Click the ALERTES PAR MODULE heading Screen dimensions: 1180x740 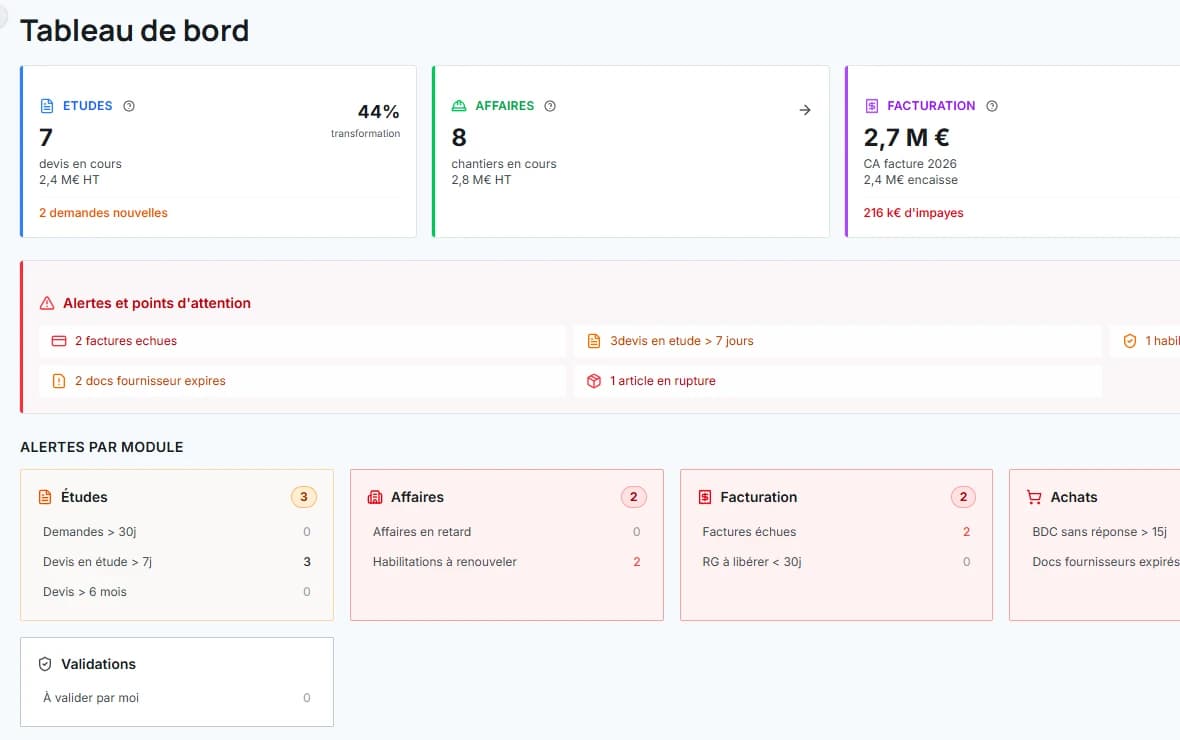pyautogui.click(x=102, y=447)
